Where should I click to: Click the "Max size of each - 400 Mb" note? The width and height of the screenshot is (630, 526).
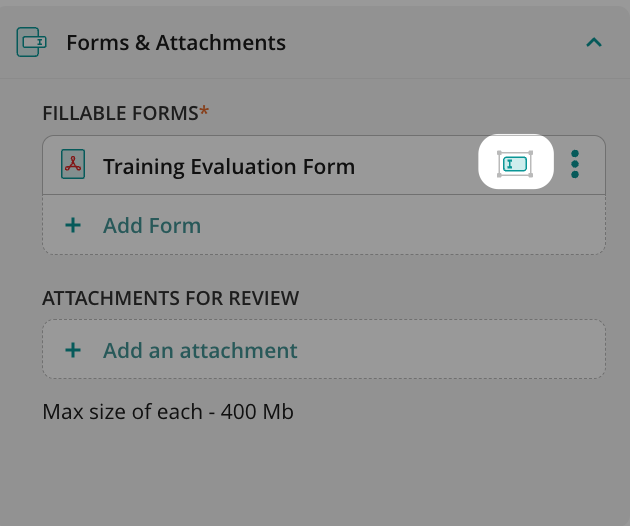click(x=168, y=411)
